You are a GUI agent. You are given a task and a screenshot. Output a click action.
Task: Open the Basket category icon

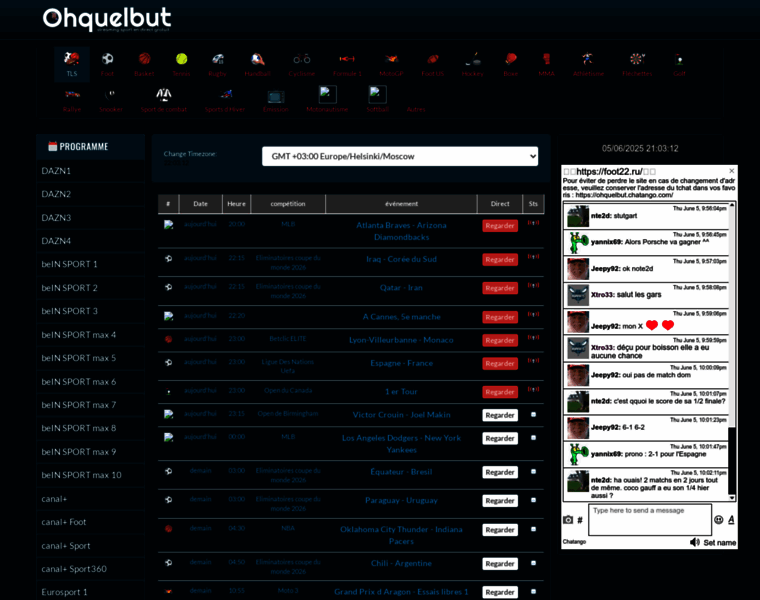144,59
